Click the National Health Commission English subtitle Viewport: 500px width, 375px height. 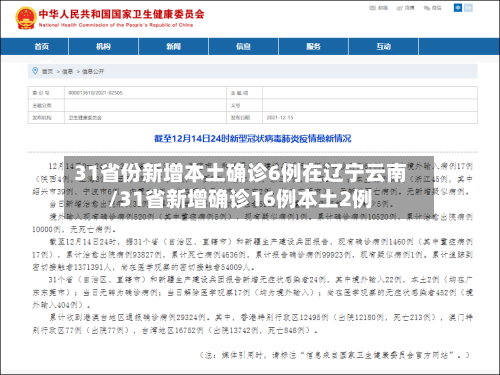(116, 25)
